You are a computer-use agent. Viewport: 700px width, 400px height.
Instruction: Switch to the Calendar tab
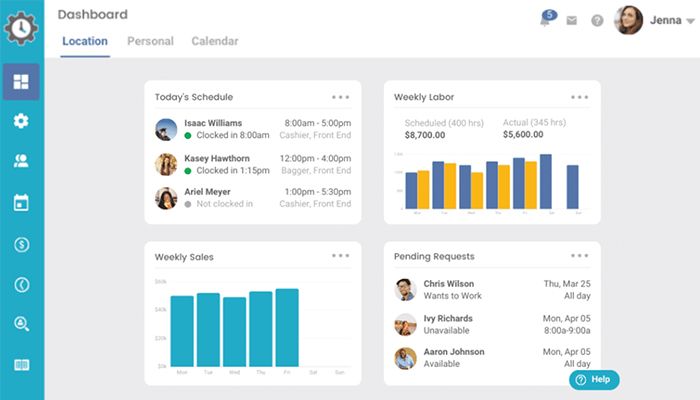click(215, 41)
